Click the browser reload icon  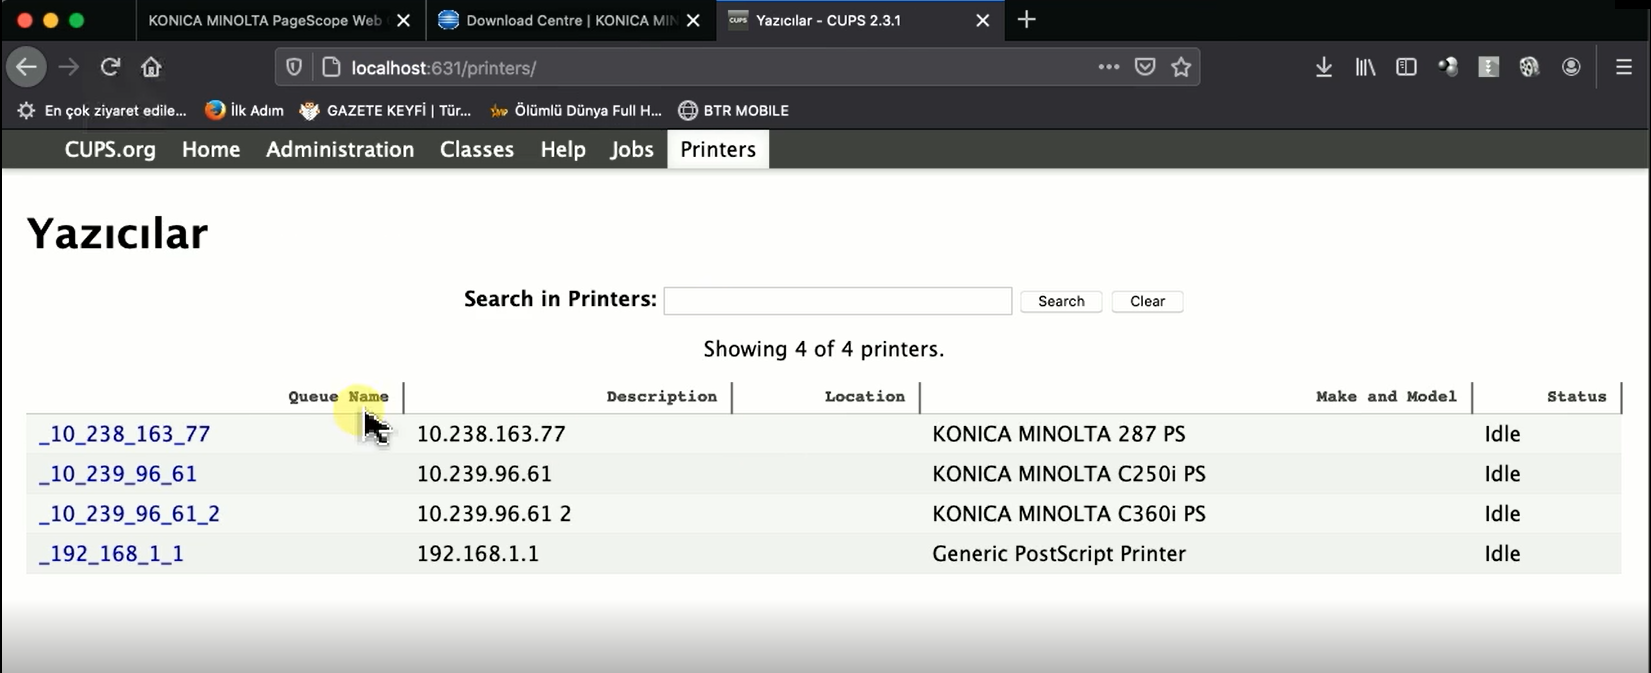point(110,67)
